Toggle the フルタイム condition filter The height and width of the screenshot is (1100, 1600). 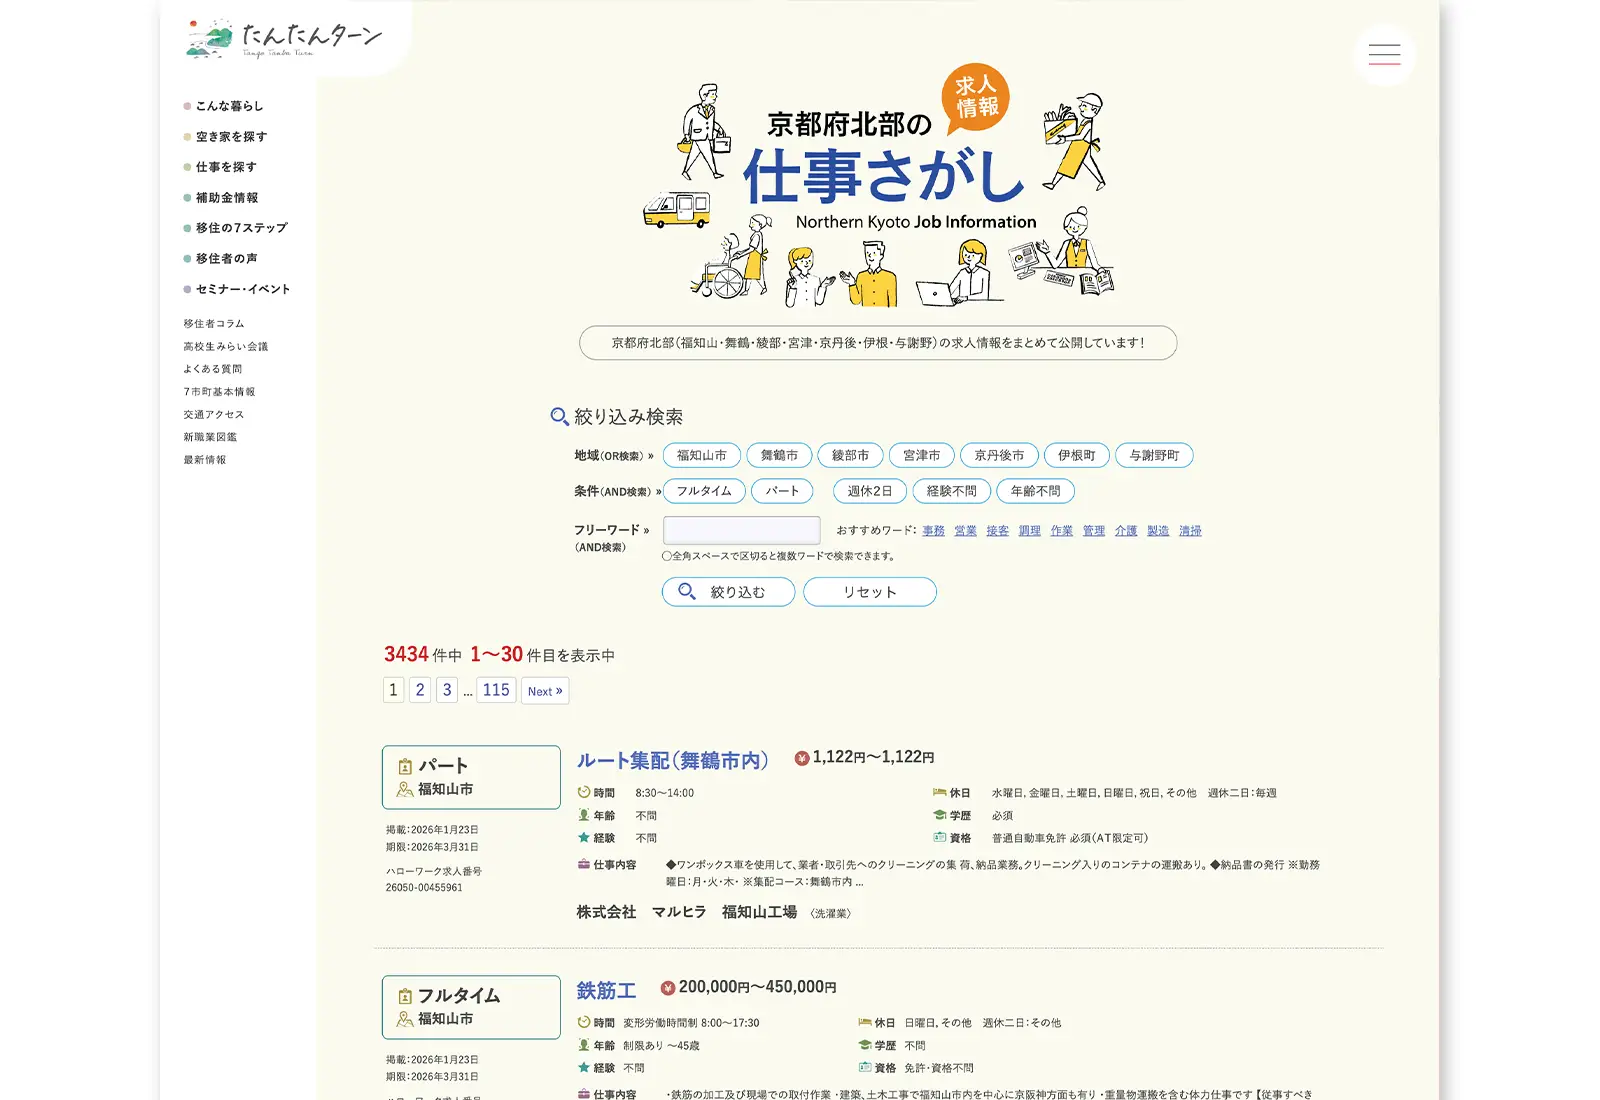704,492
